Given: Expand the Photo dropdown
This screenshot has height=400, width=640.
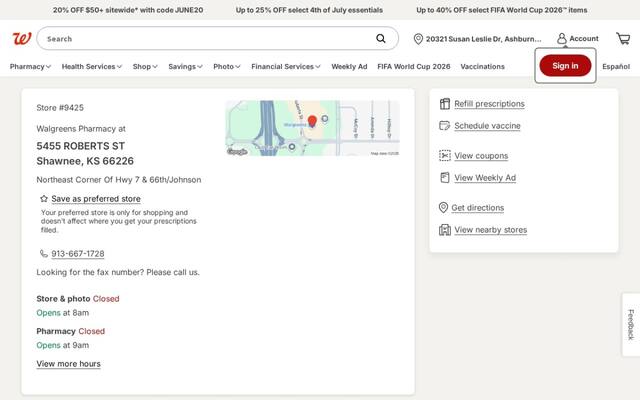Looking at the screenshot, I should point(227,66).
